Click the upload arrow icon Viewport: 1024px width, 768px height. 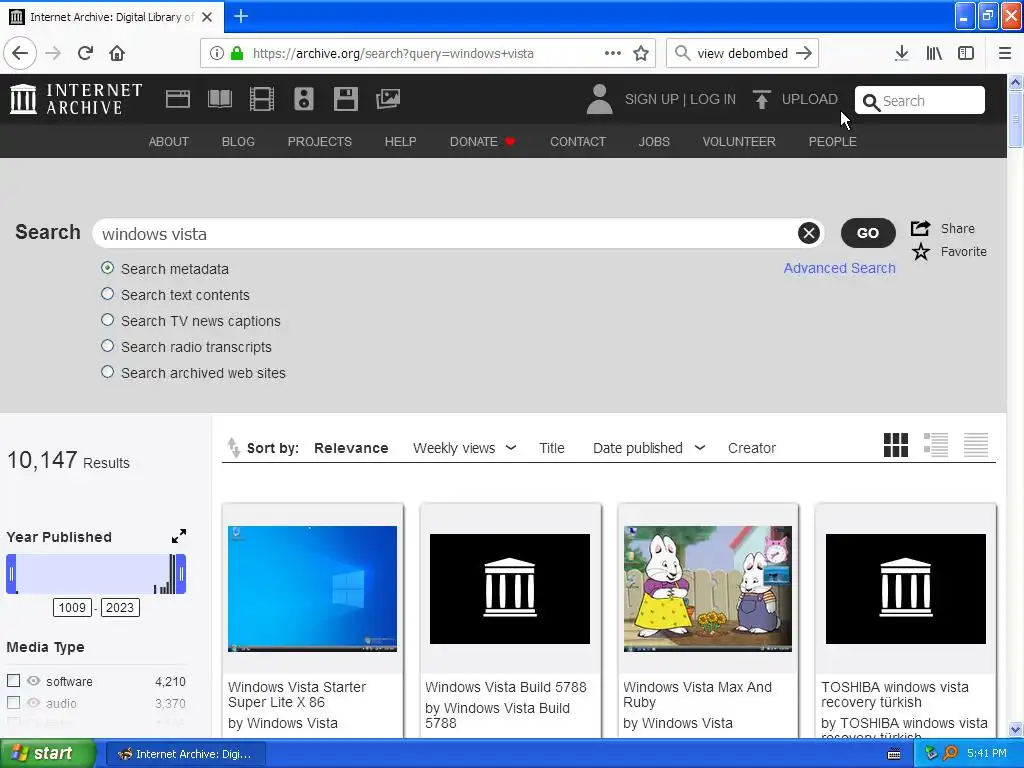point(761,99)
